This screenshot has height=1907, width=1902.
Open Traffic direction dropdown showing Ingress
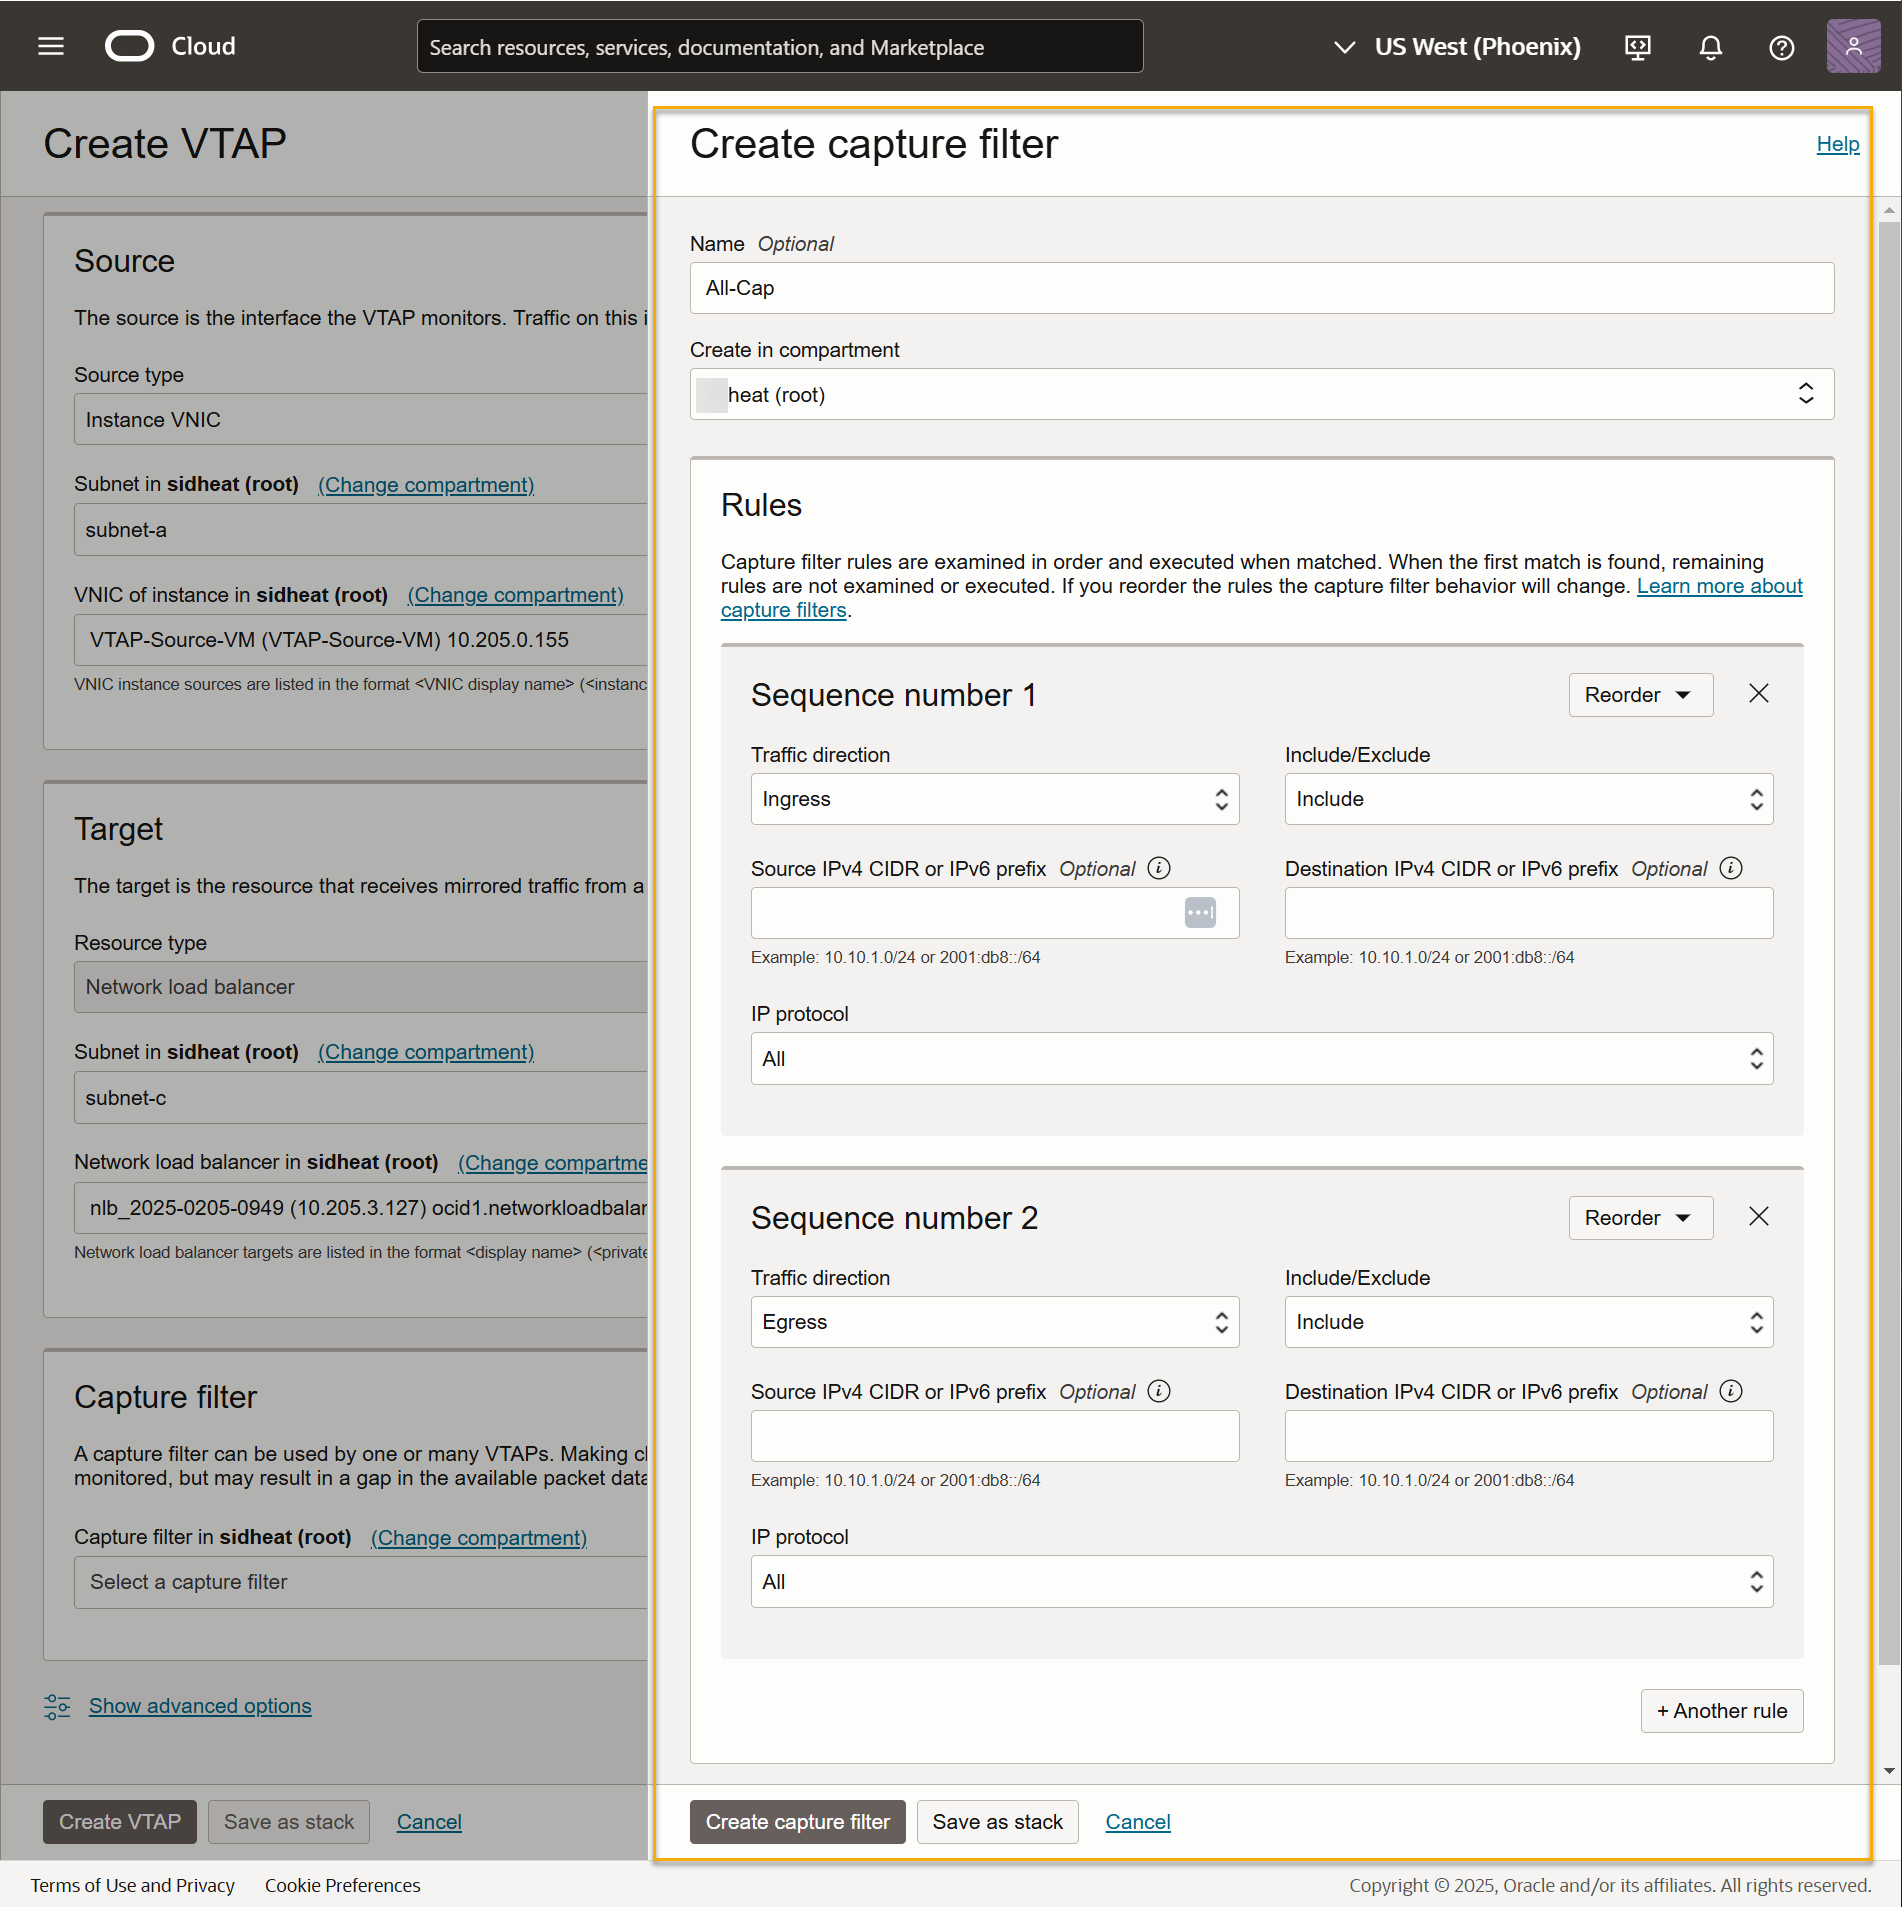pos(994,799)
